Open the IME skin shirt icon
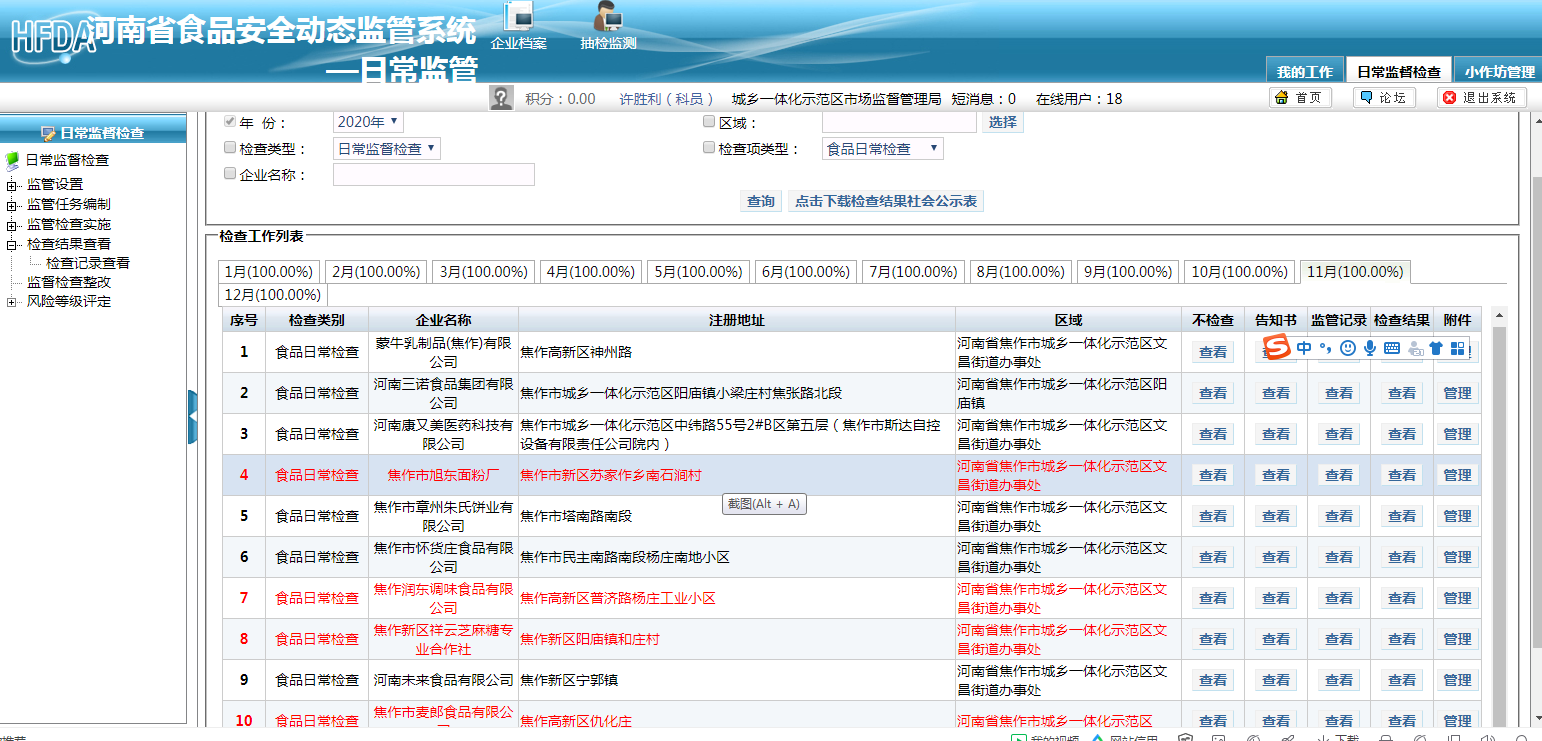This screenshot has height=741, width=1542. 1436,348
